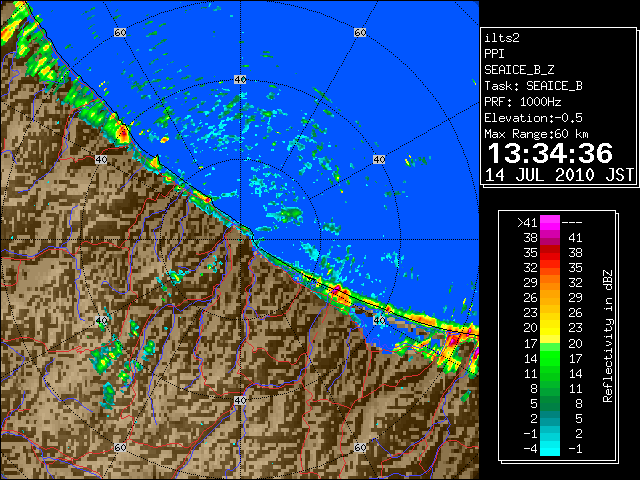Click the bright green band in the legend

550,358
